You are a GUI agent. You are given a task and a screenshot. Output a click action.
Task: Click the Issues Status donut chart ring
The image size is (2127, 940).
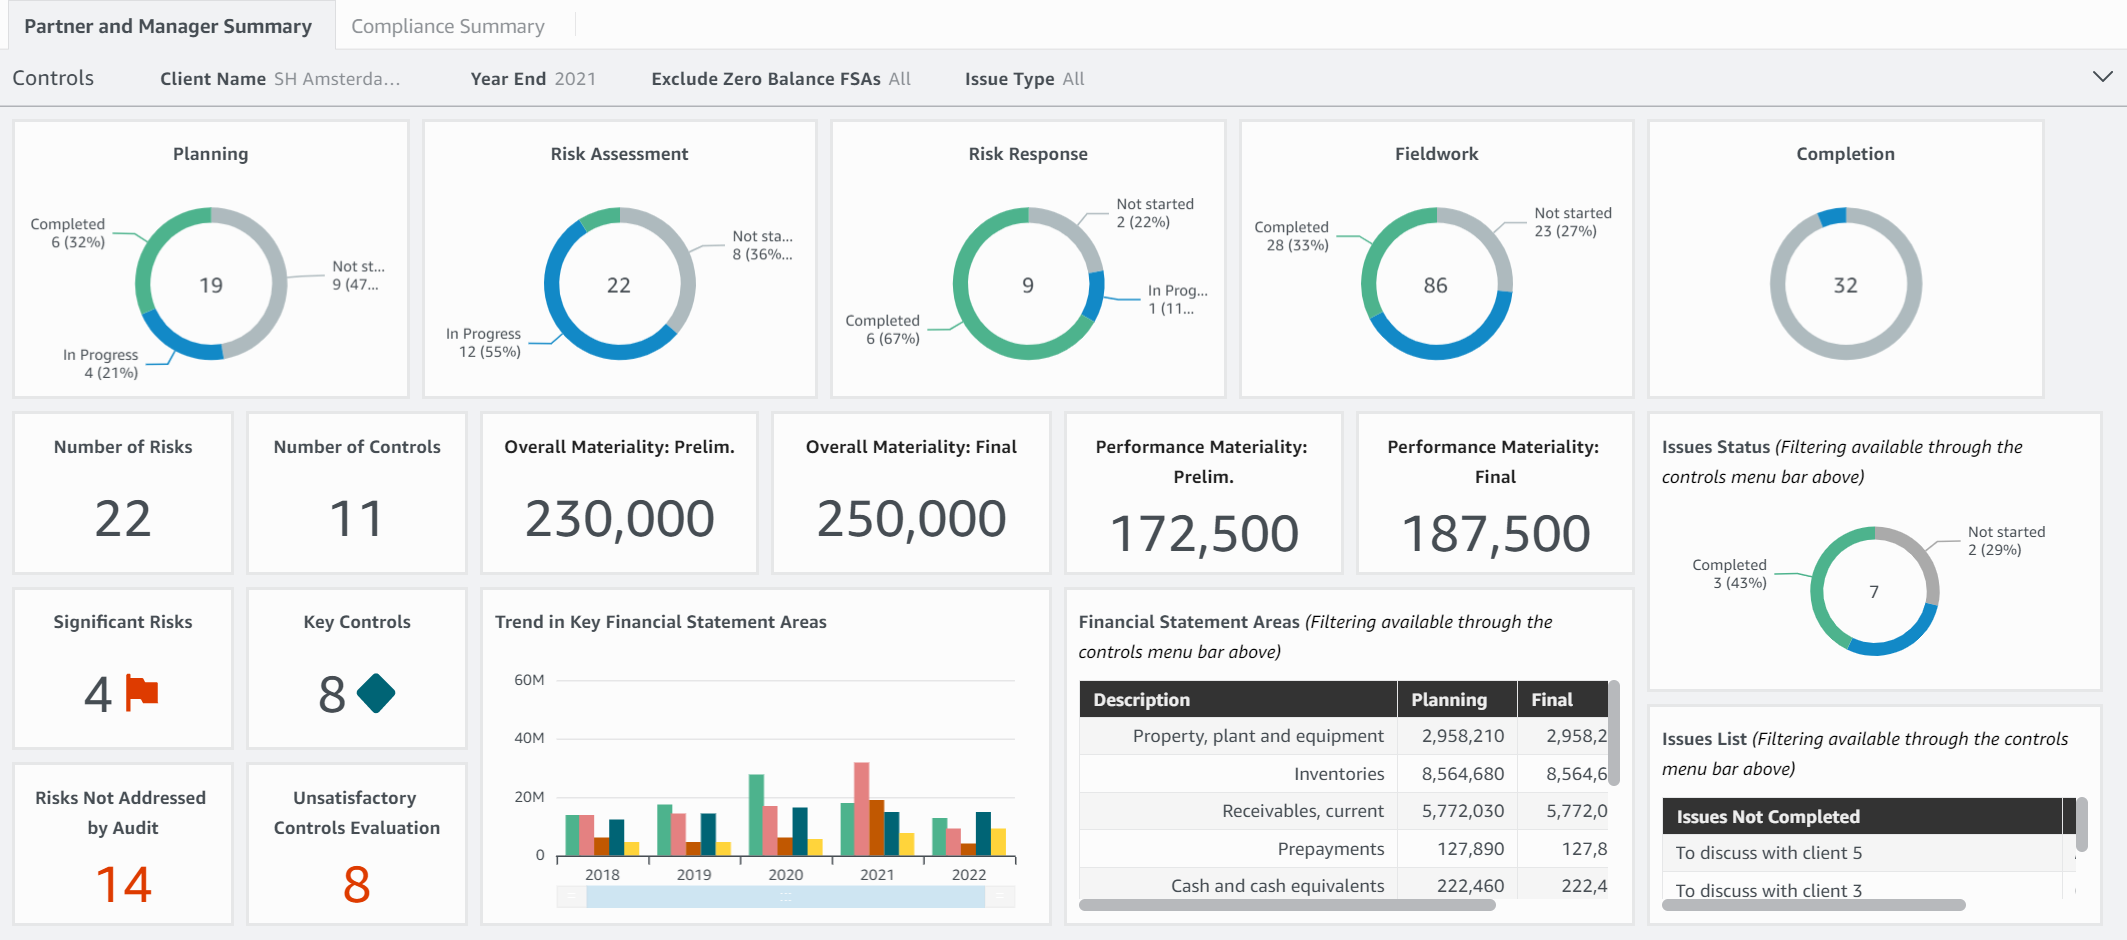click(1818, 591)
